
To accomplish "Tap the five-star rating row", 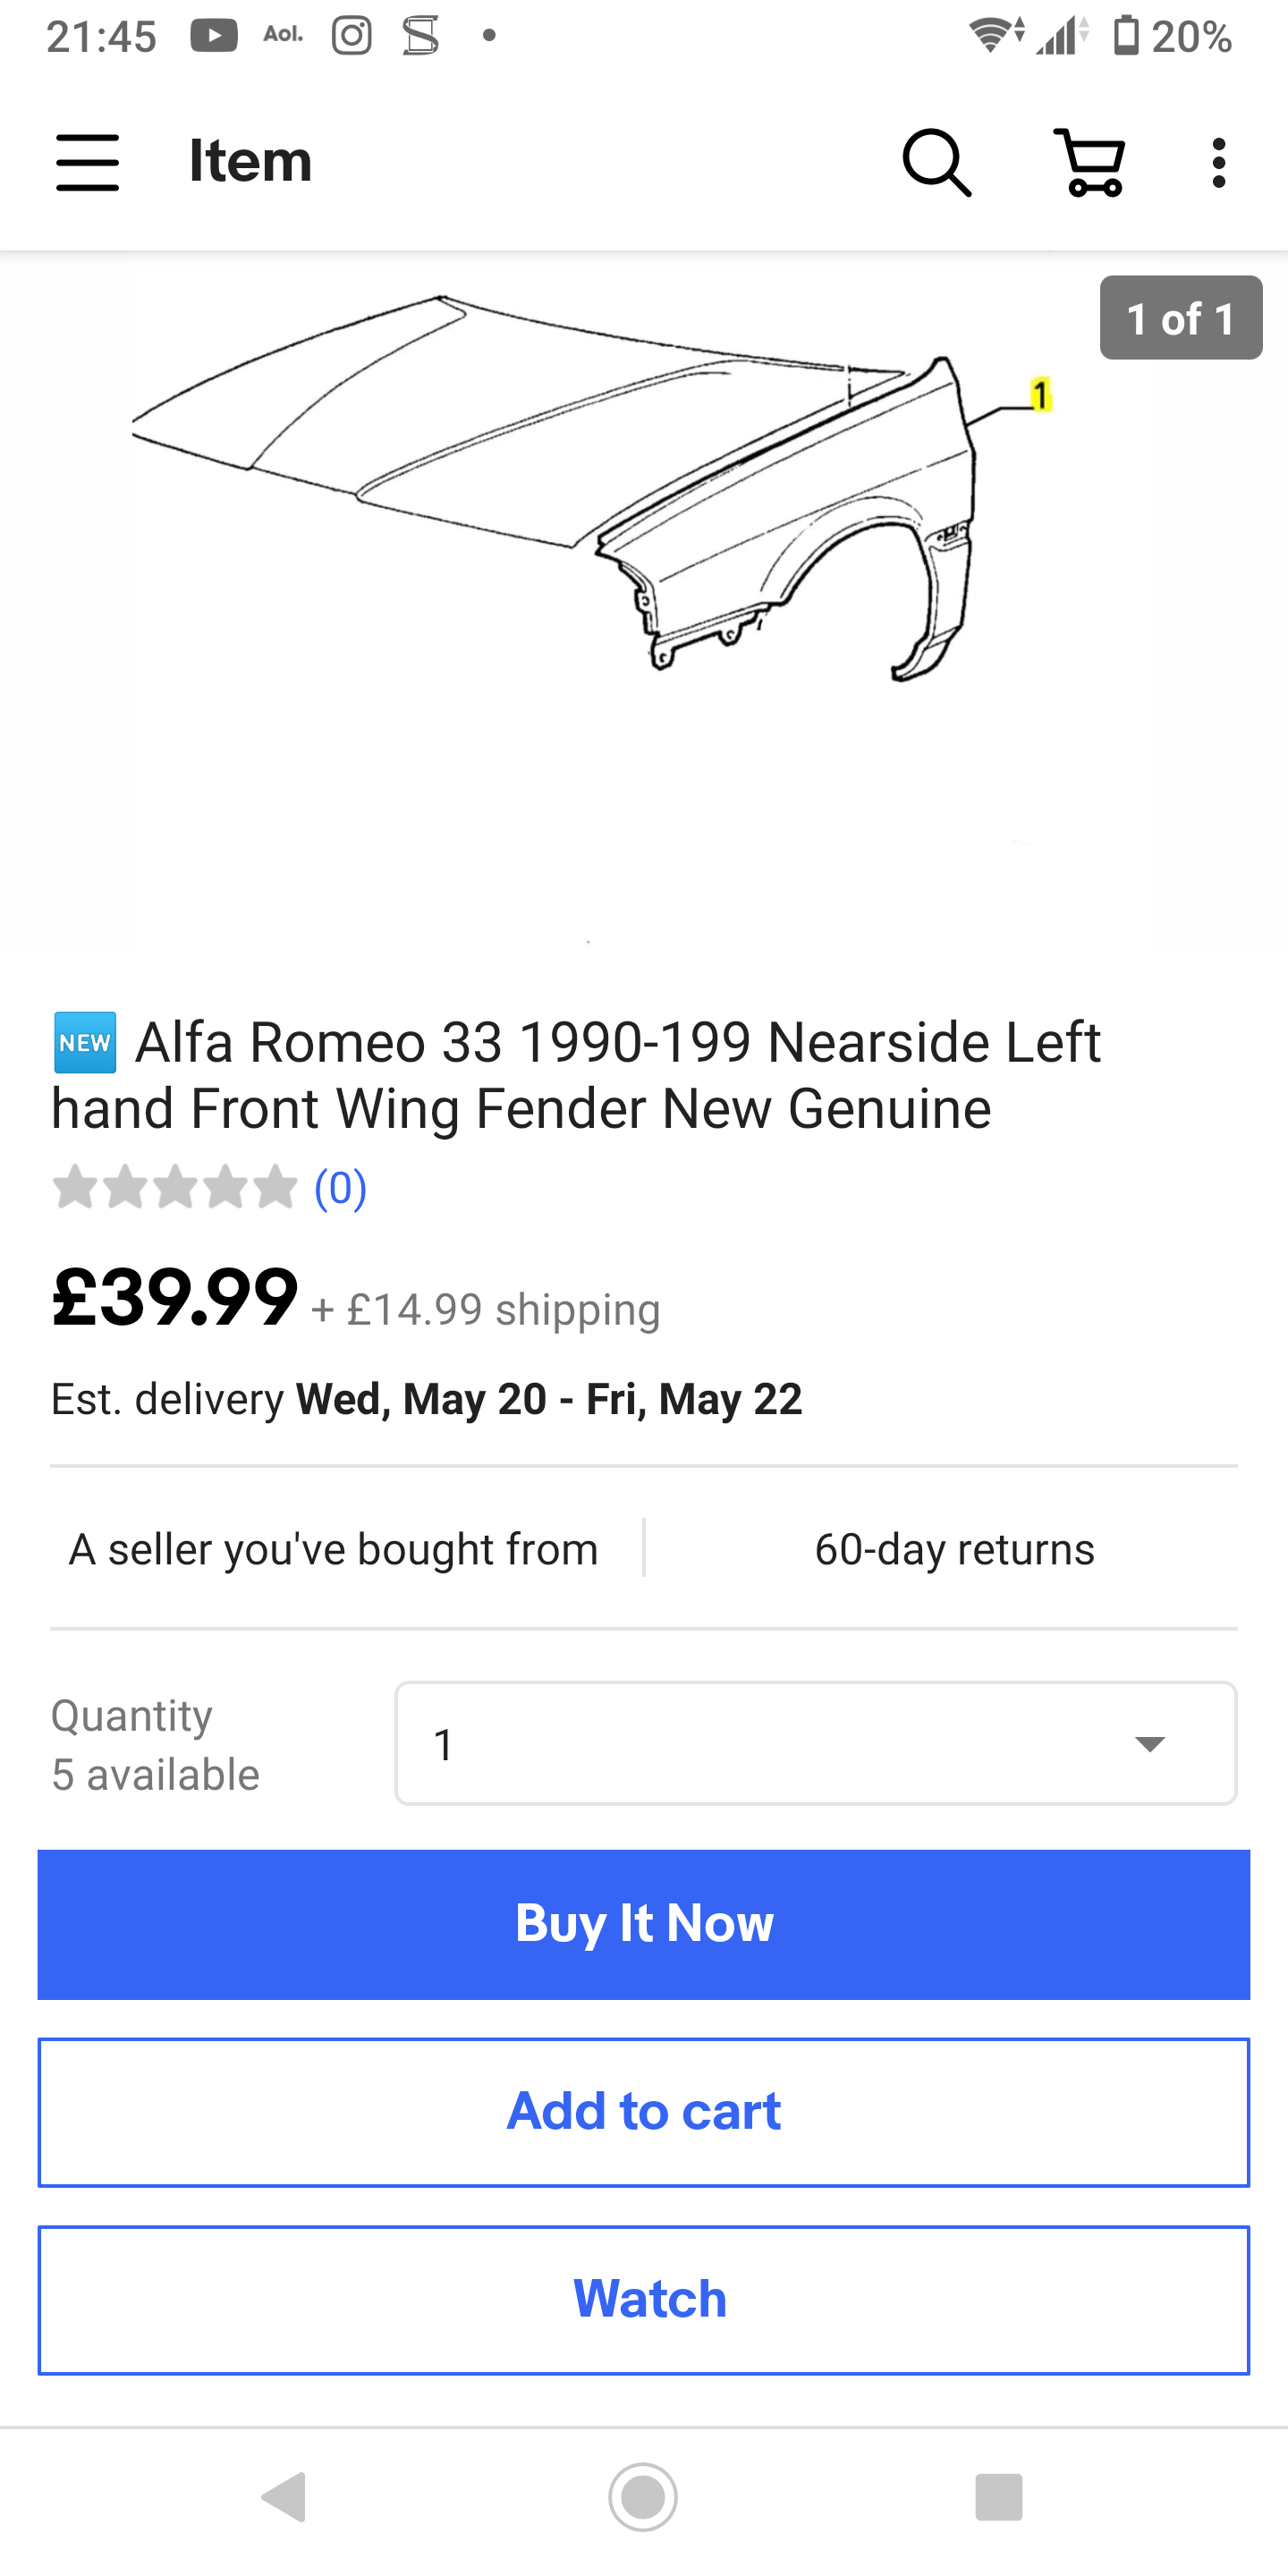I will coord(175,1188).
